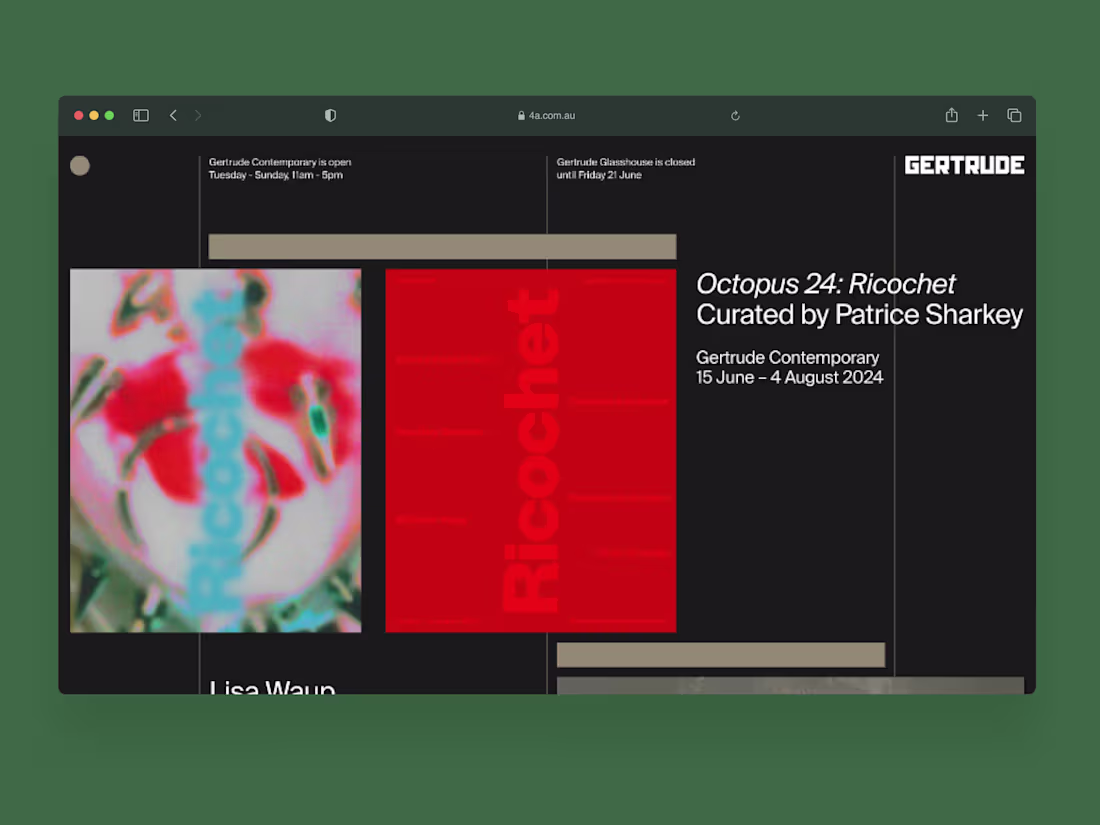Show the tab overview icon
Image resolution: width=1100 pixels, height=825 pixels.
(x=1014, y=115)
